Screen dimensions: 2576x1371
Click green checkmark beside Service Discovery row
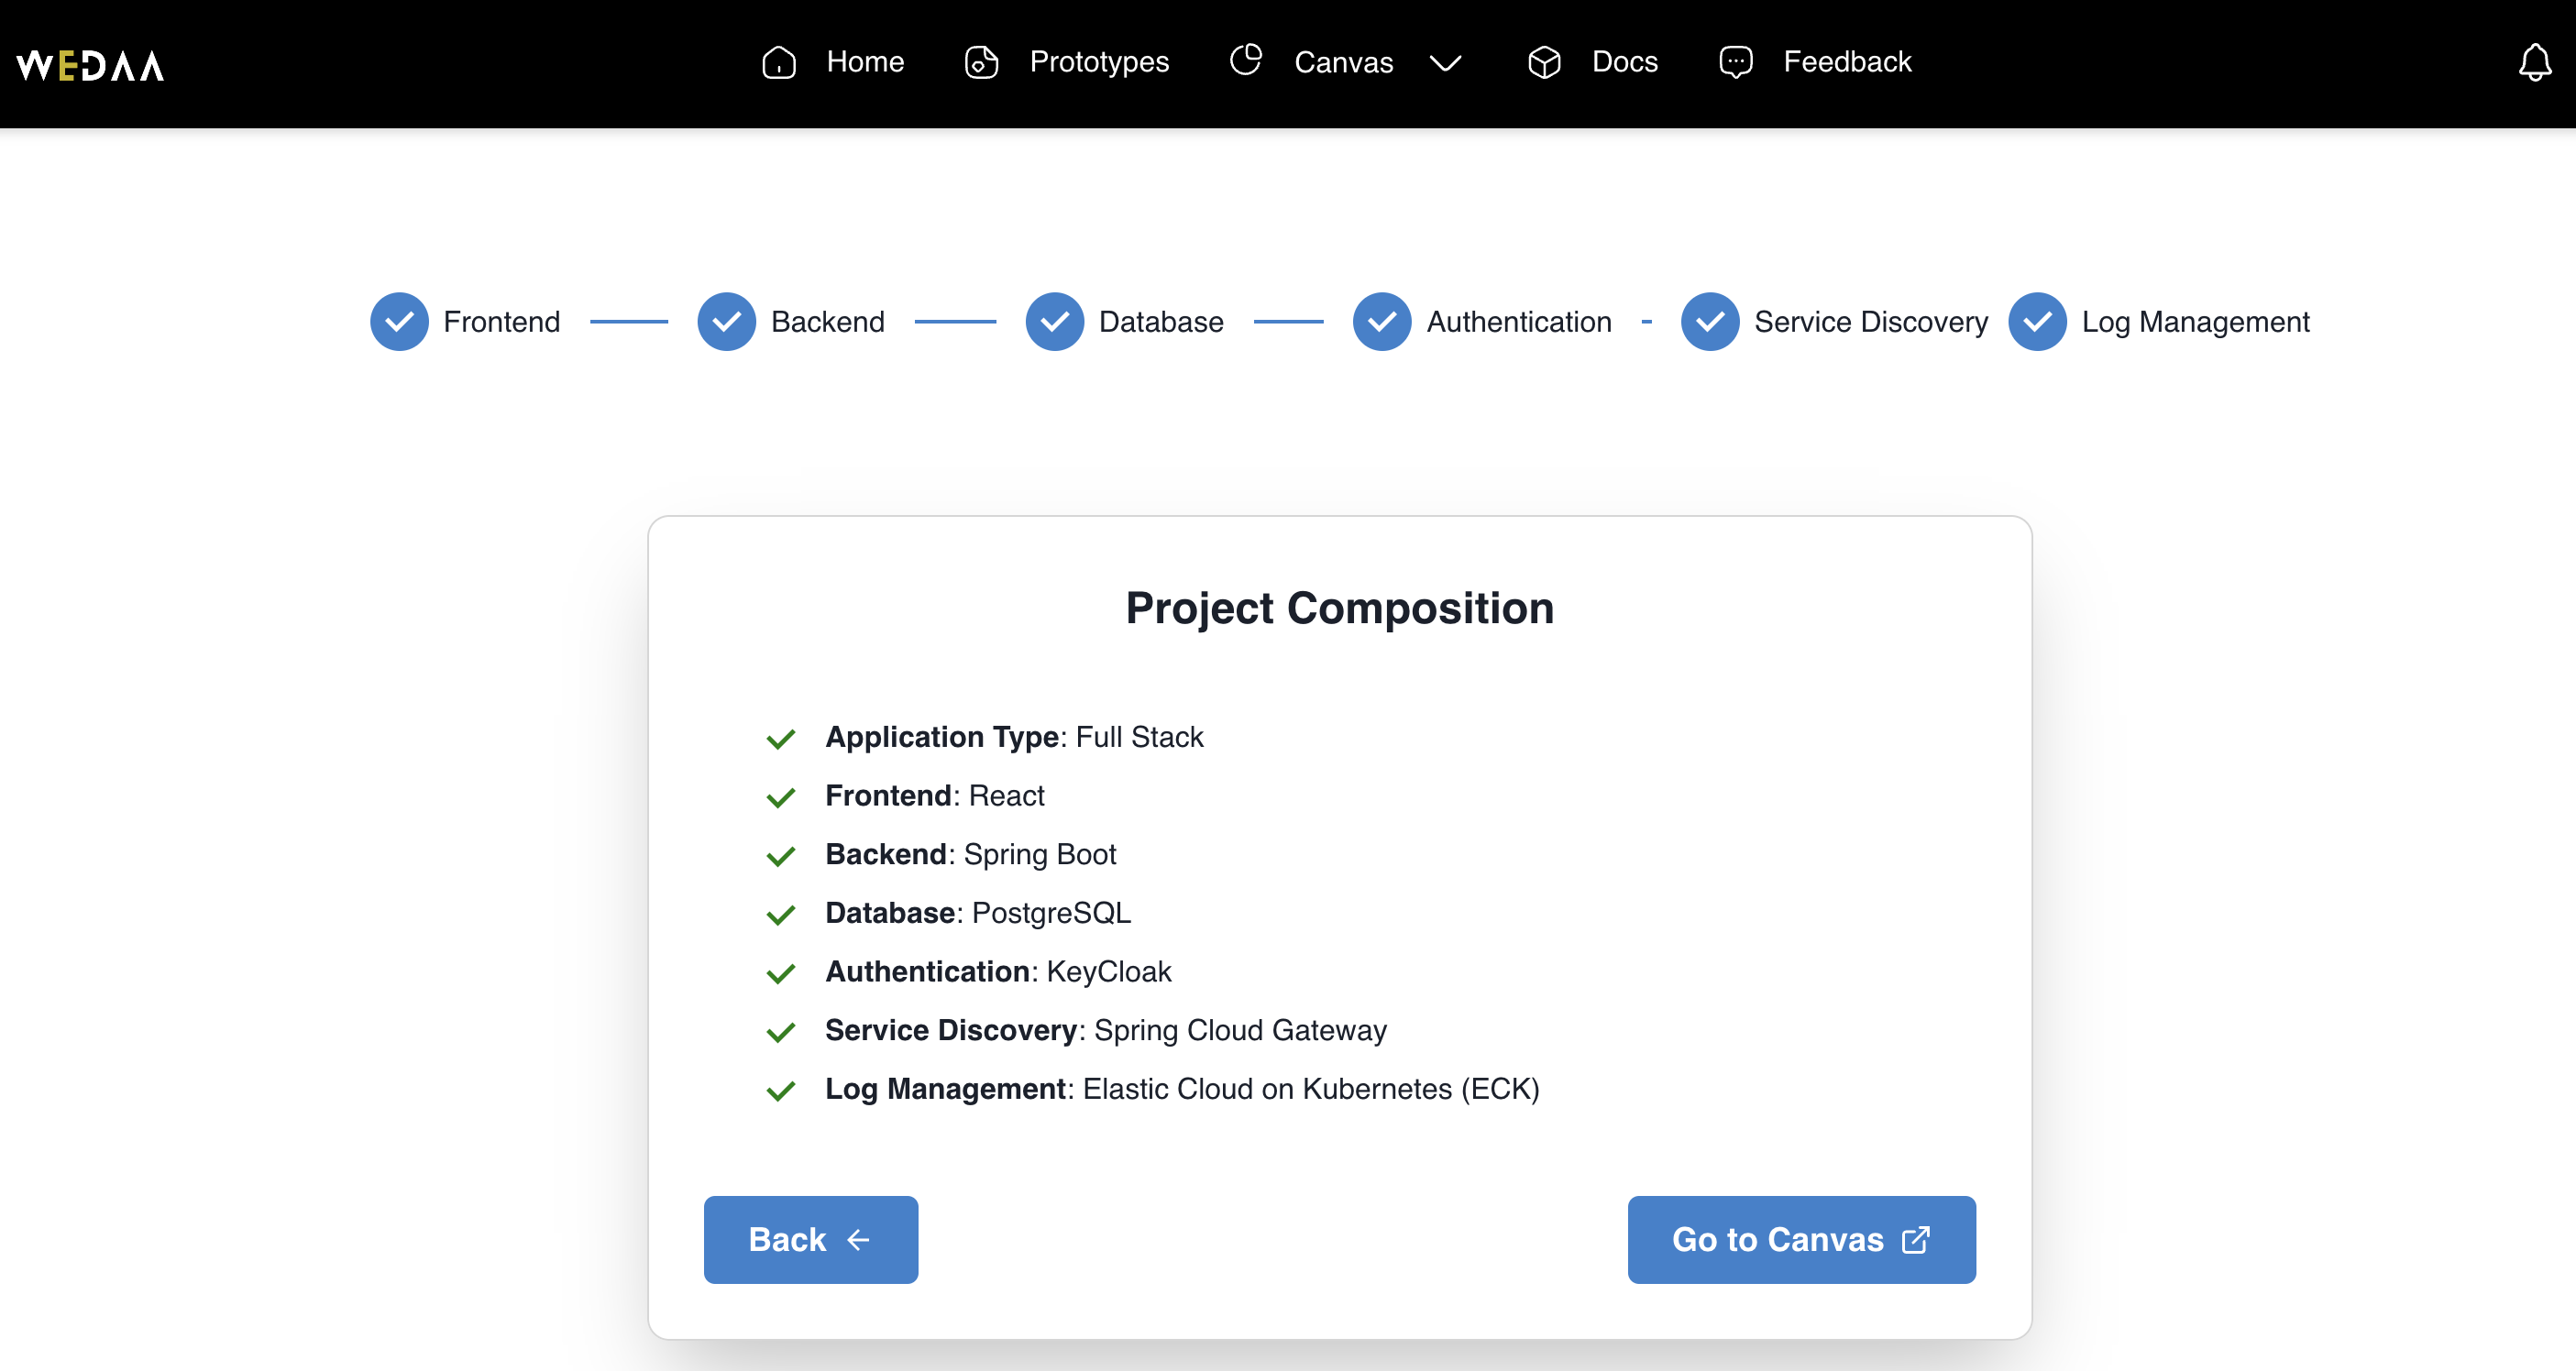781,1032
